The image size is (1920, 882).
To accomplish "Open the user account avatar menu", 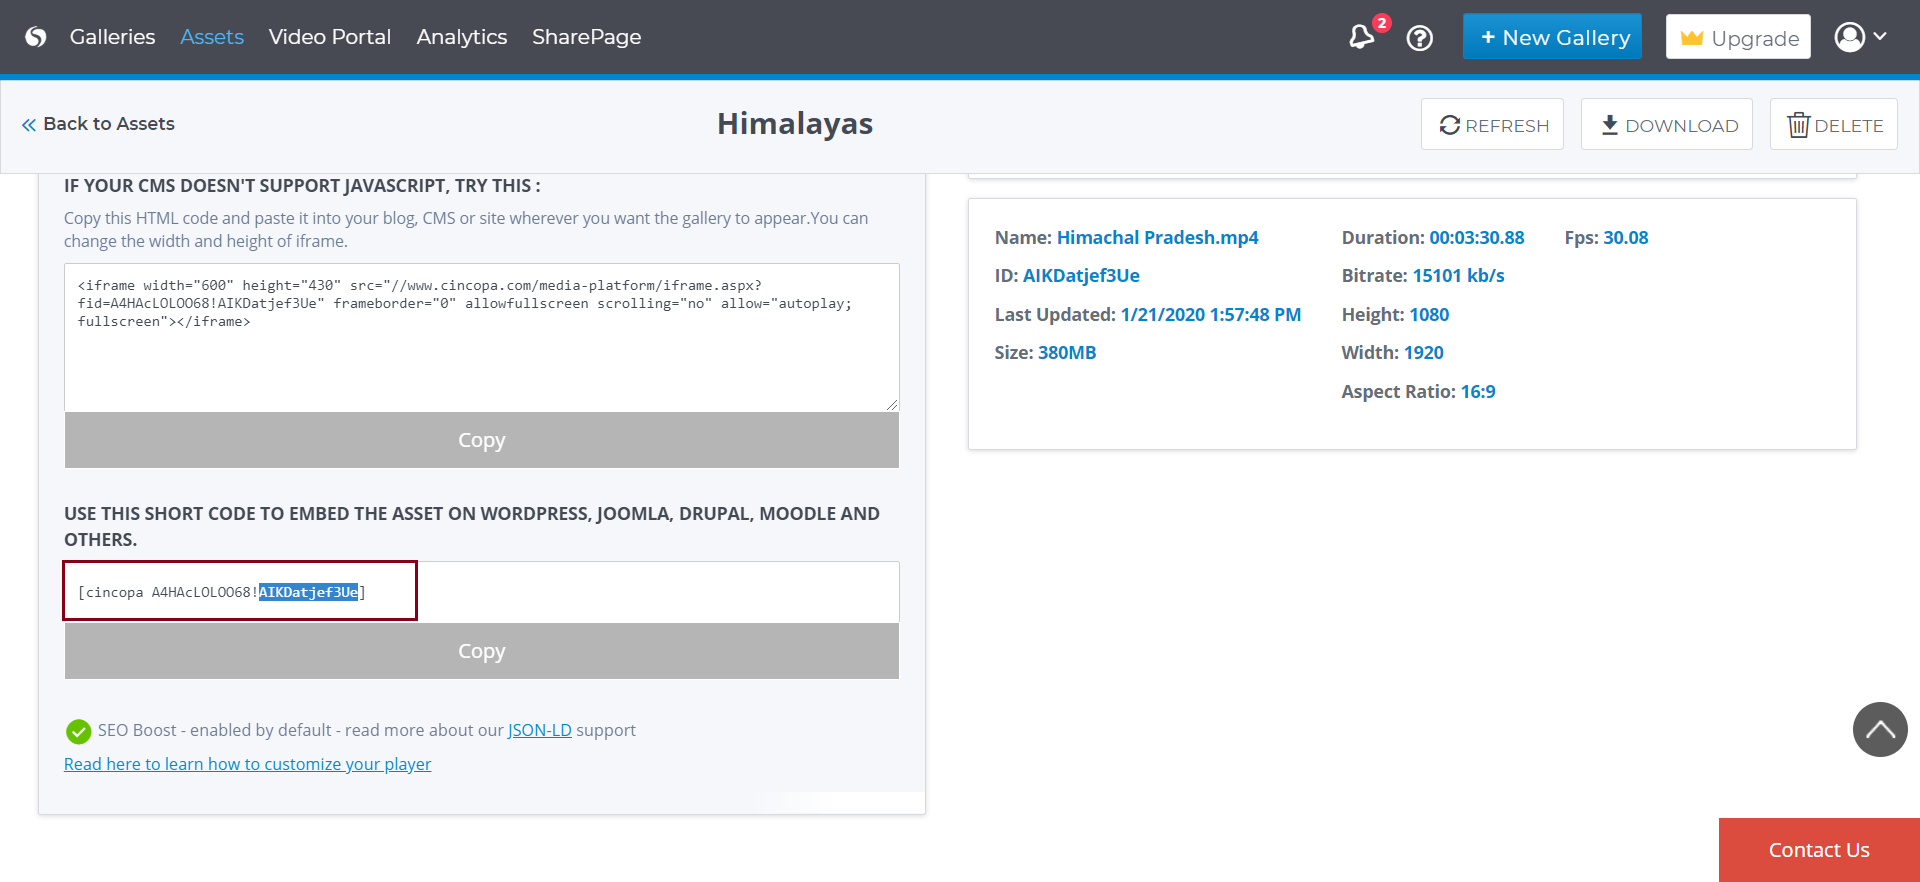I will point(1859,37).
